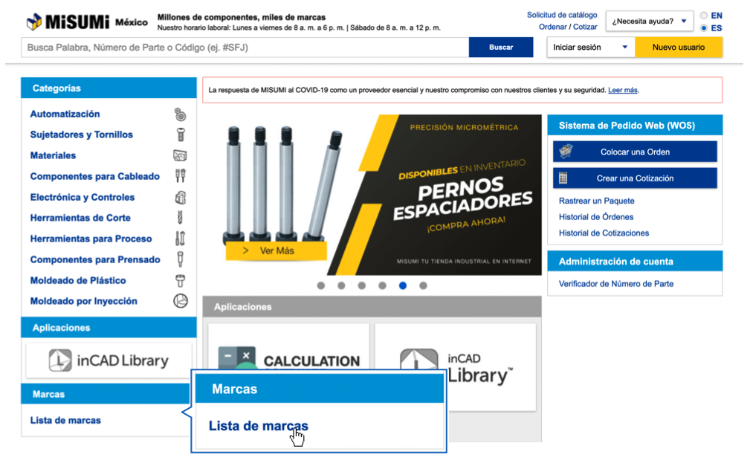
Task: Click the Herramientas para Proceso icon
Action: click(180, 238)
